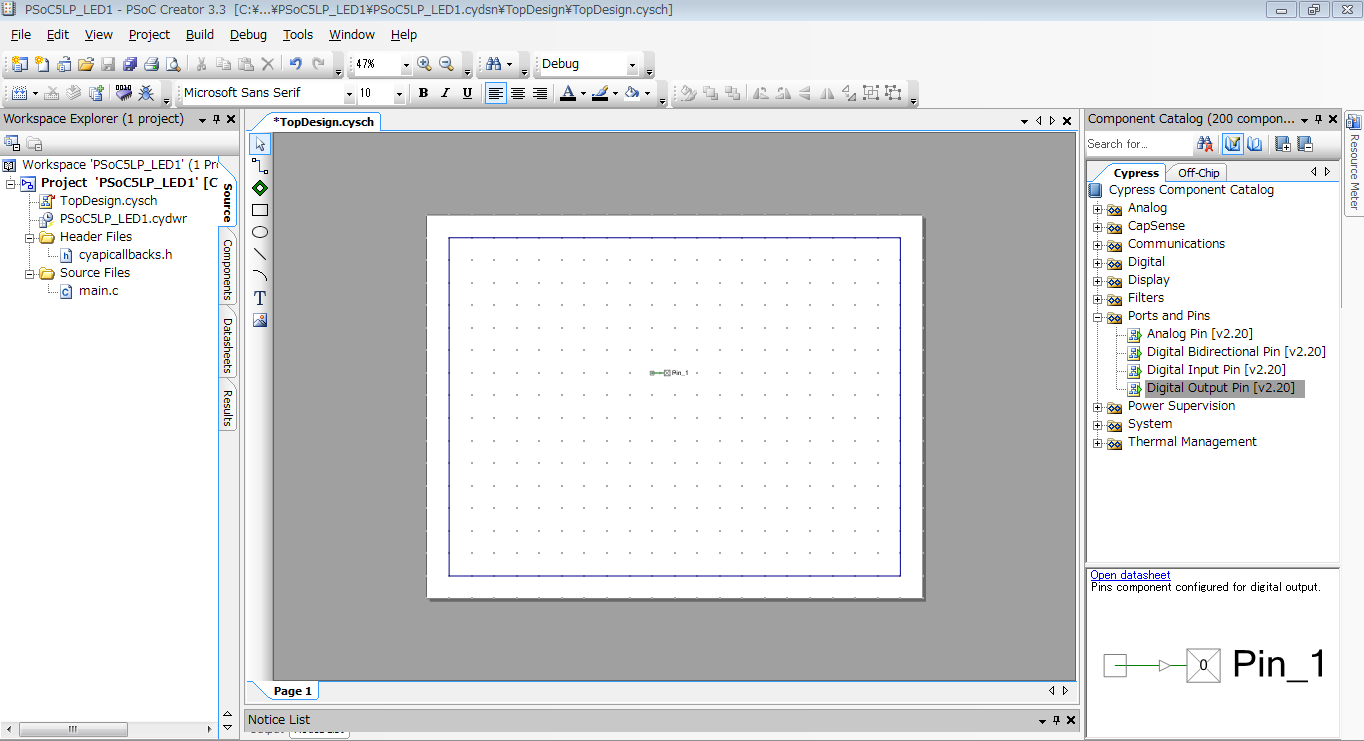Expand the Analog catalog category
Viewport: 1364px width, 741px height.
pyautogui.click(x=1097, y=209)
